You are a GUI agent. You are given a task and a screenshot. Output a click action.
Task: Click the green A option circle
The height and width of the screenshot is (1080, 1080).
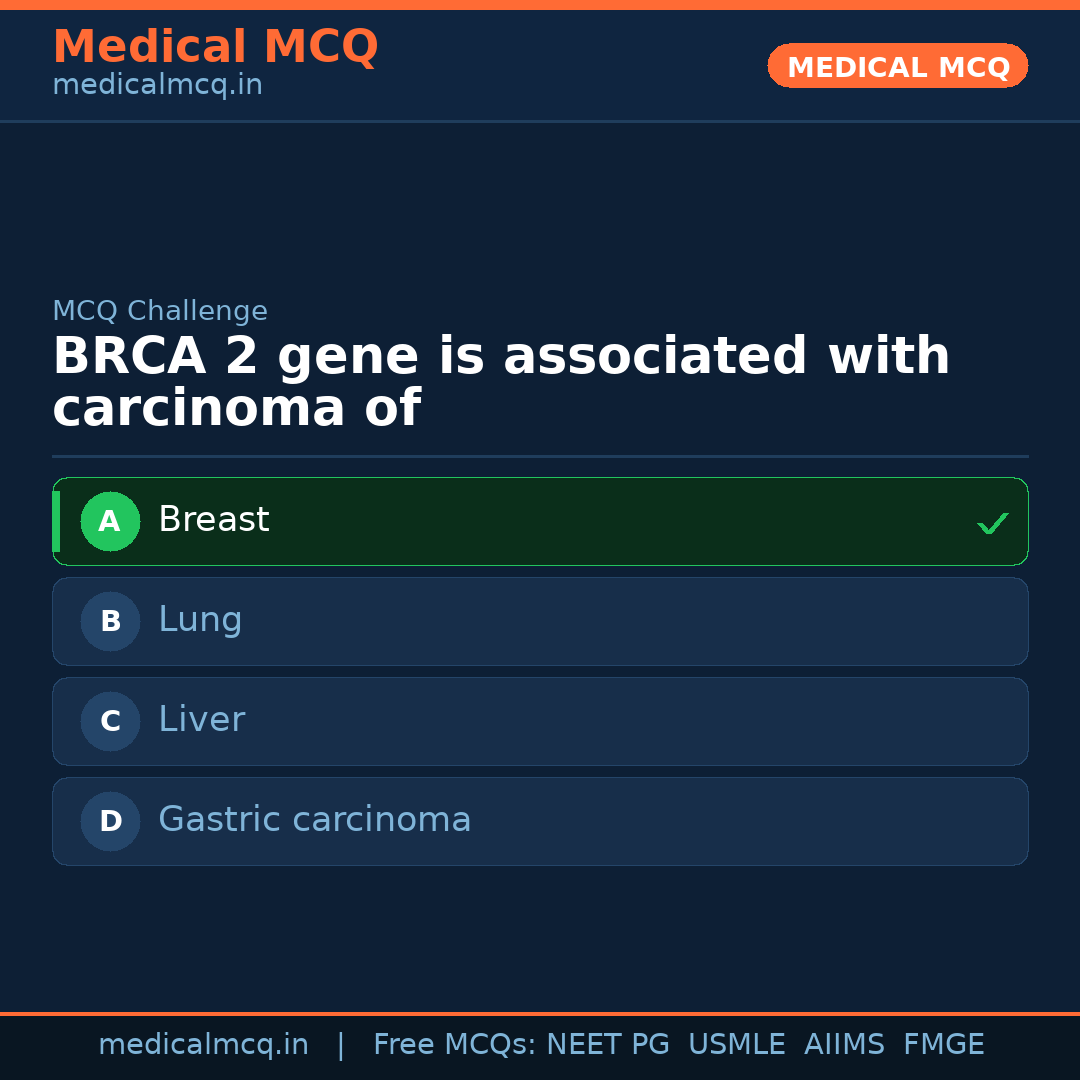110,521
